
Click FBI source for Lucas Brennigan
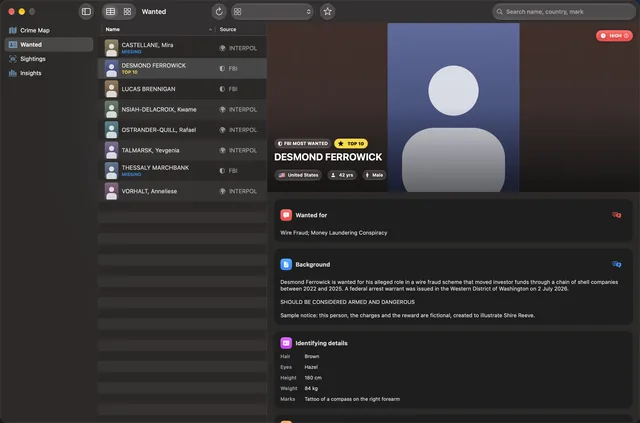click(x=229, y=89)
